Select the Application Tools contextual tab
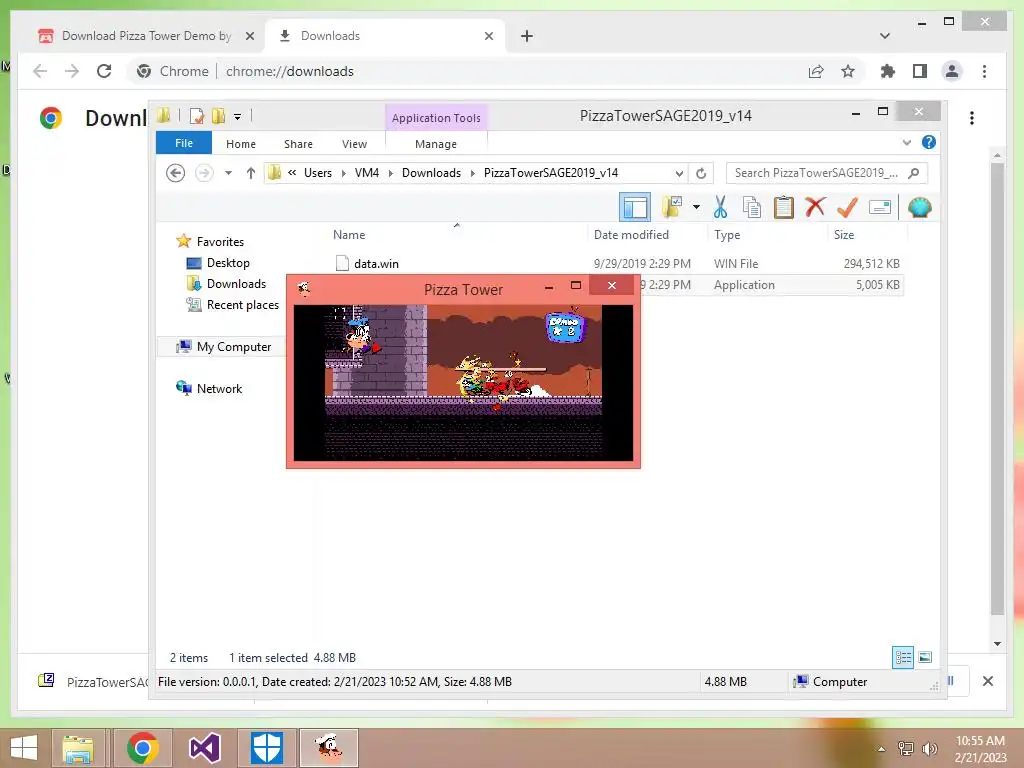The image size is (1024, 768). tap(436, 118)
